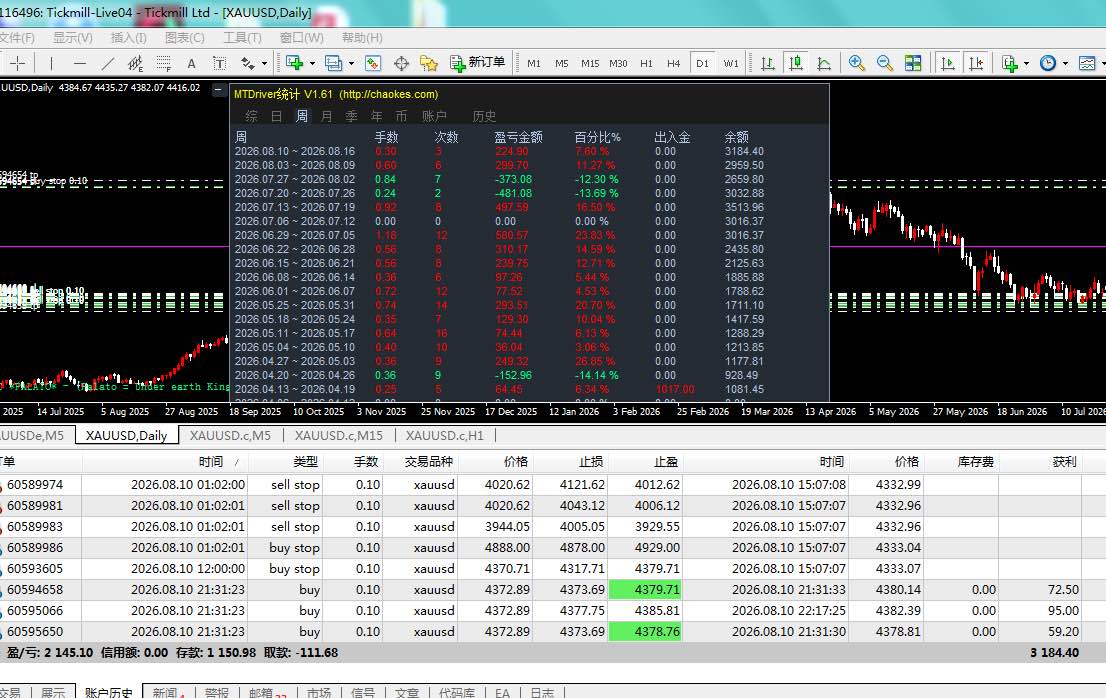Toggle chart shift button
The height and width of the screenshot is (698, 1106).
976,63
